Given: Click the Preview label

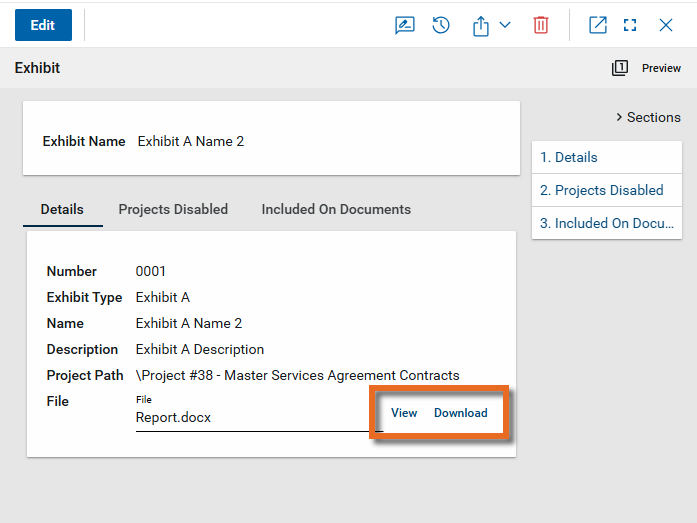Looking at the screenshot, I should [661, 68].
